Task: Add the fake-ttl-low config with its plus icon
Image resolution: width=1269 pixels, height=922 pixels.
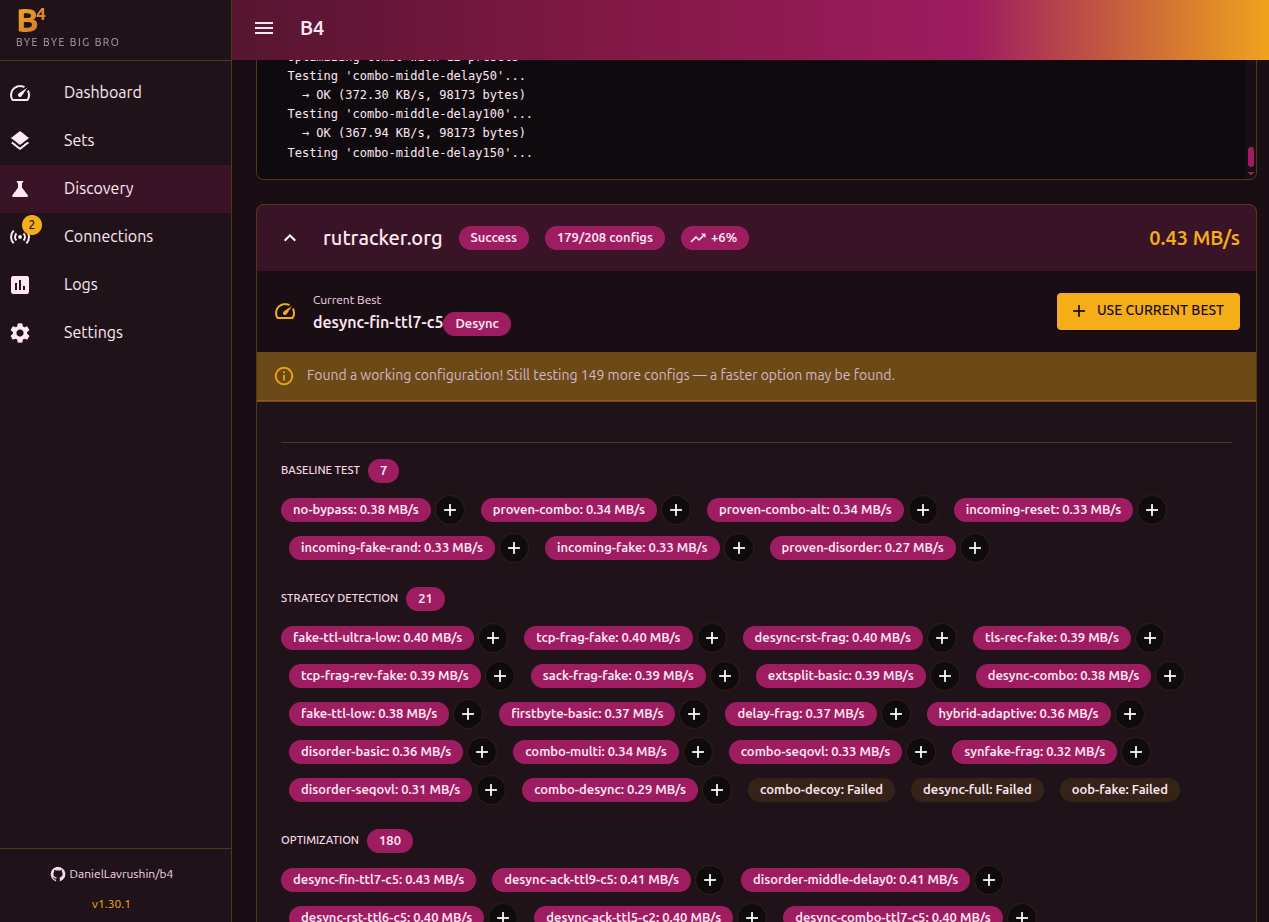Action: (467, 714)
